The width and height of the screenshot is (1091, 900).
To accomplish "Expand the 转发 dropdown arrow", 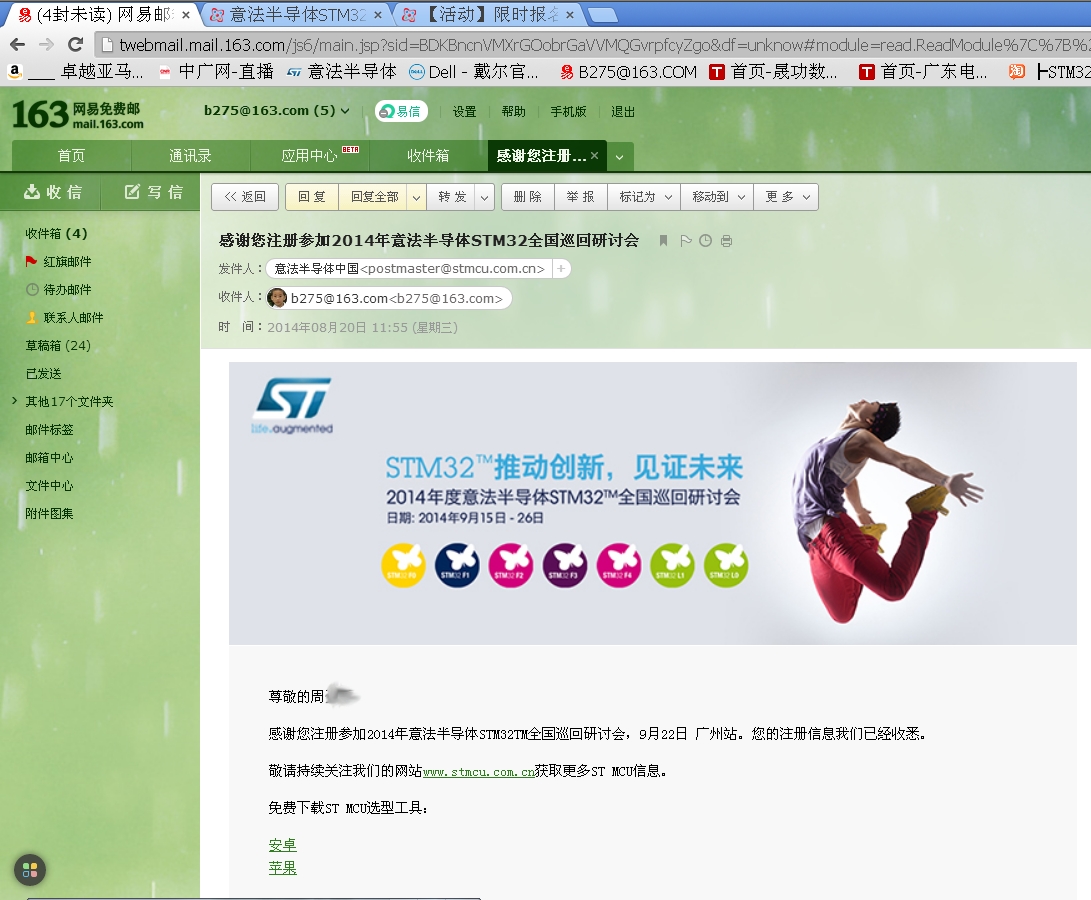I will coord(485,198).
